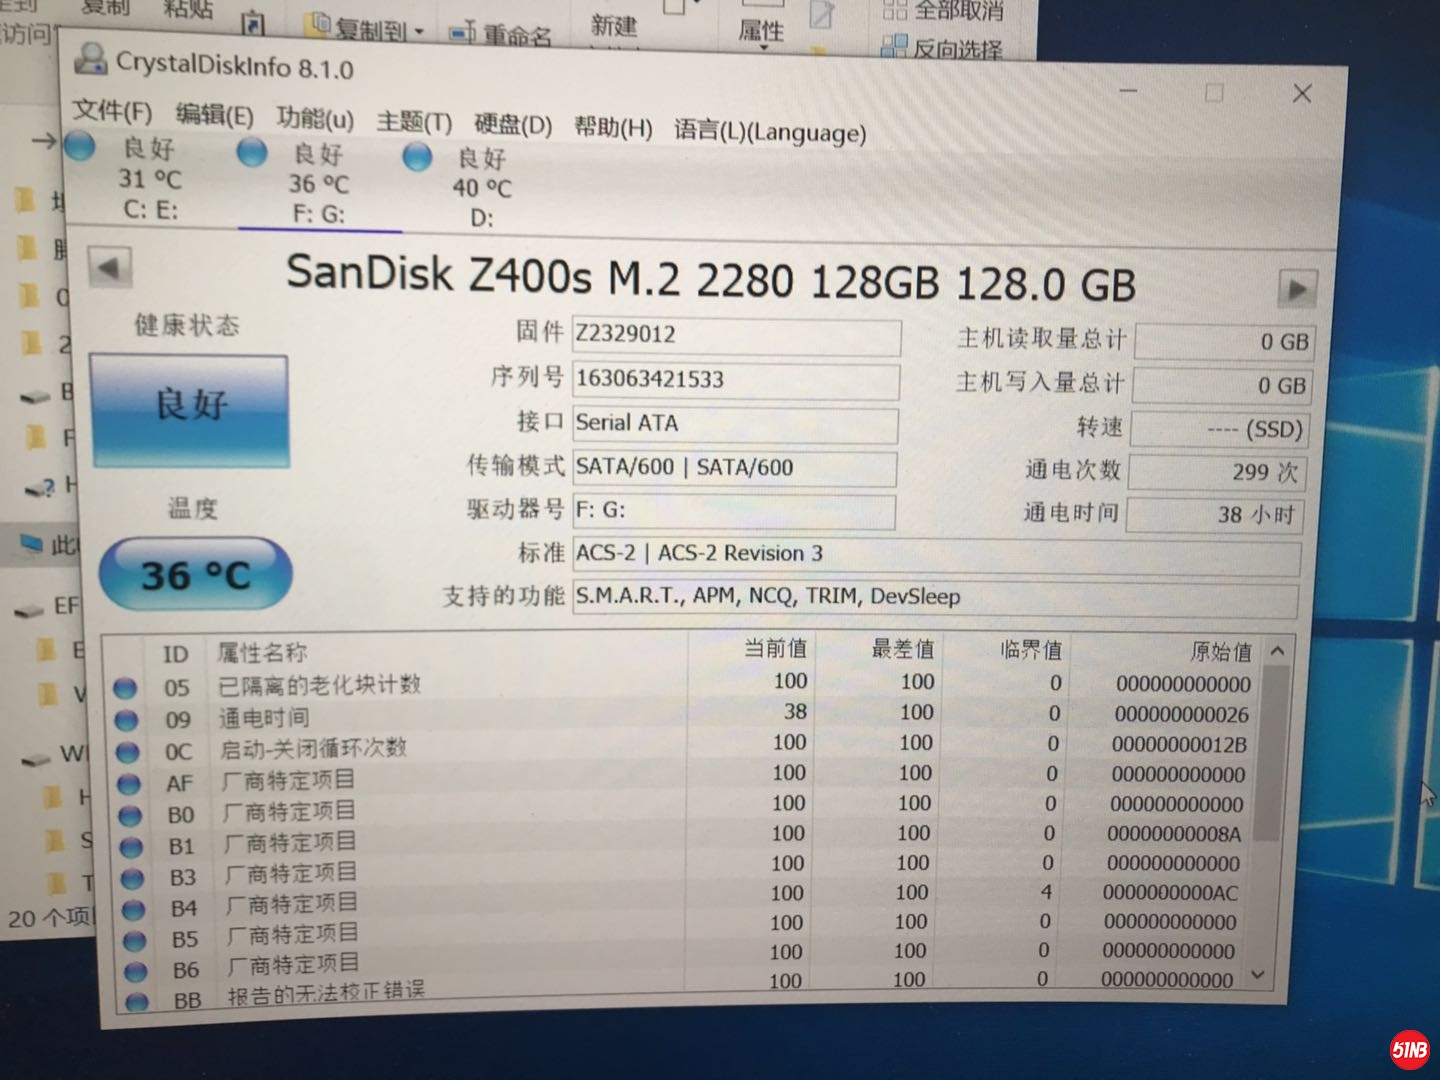Image resolution: width=1440 pixels, height=1080 pixels.
Task: Open the 帮助 menu
Action: click(x=612, y=128)
